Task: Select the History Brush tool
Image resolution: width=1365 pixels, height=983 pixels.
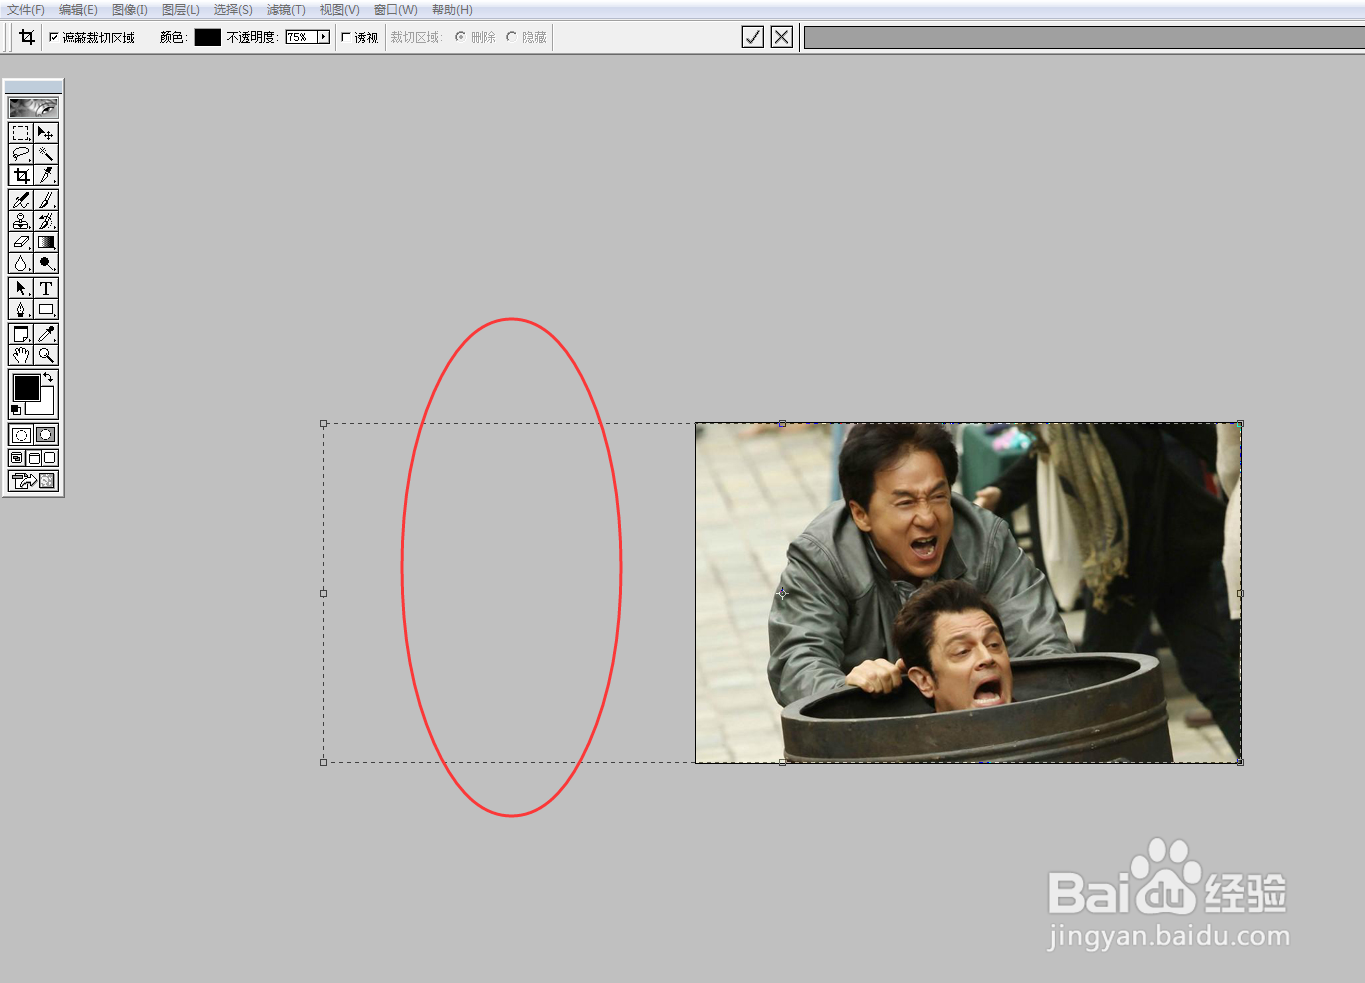Action: click(x=46, y=221)
